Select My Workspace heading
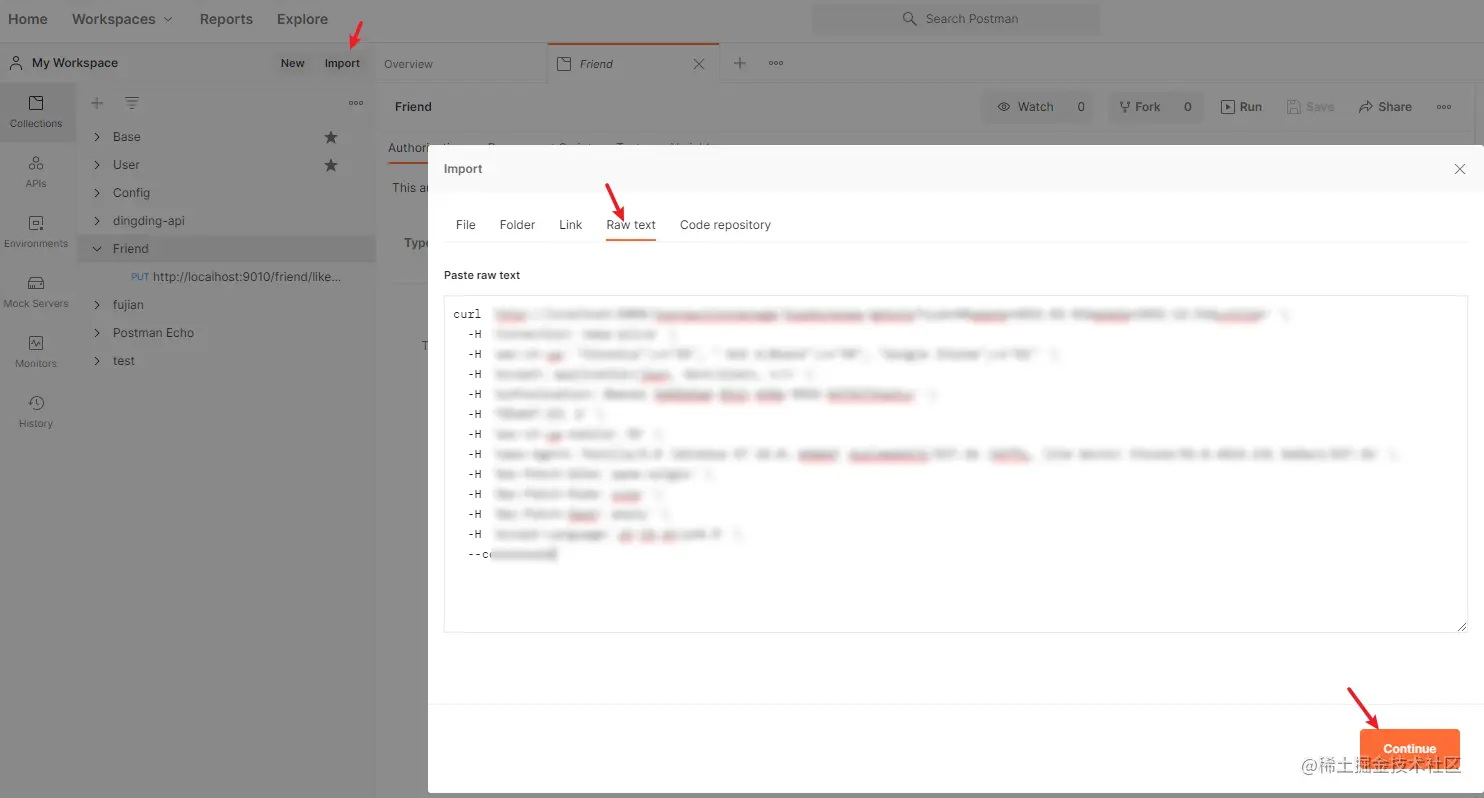This screenshot has width=1484, height=798. coord(75,63)
